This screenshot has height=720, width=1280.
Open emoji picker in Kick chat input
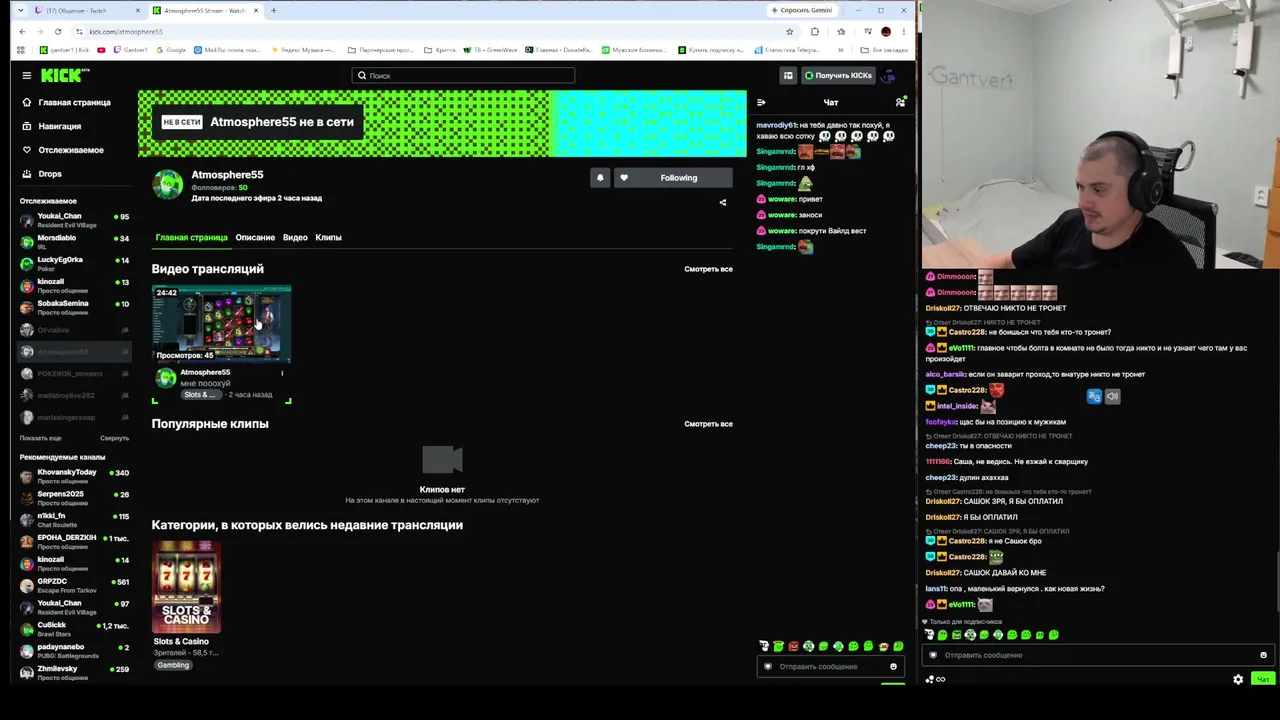(893, 667)
